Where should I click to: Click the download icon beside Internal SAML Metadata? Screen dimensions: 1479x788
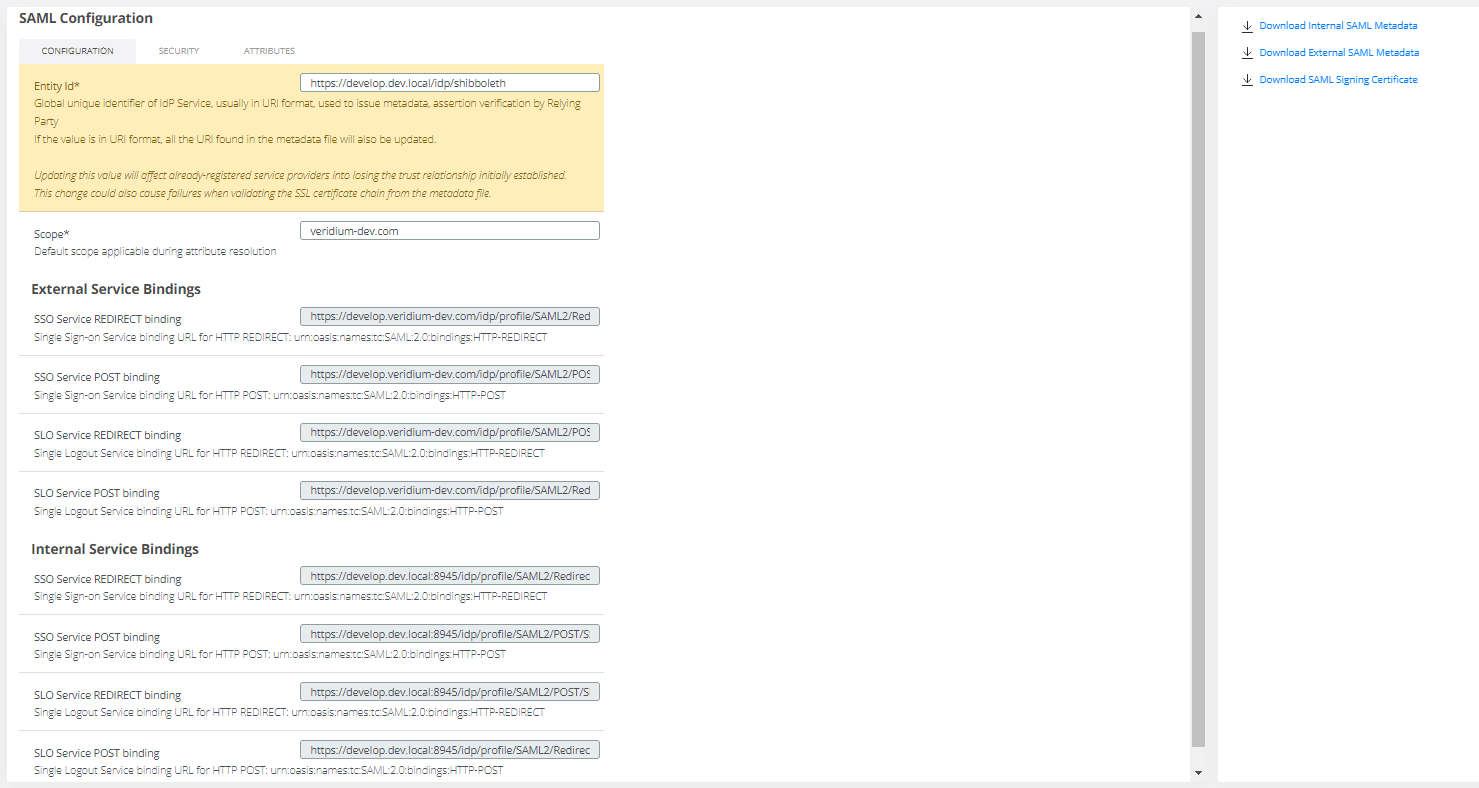pyautogui.click(x=1247, y=25)
